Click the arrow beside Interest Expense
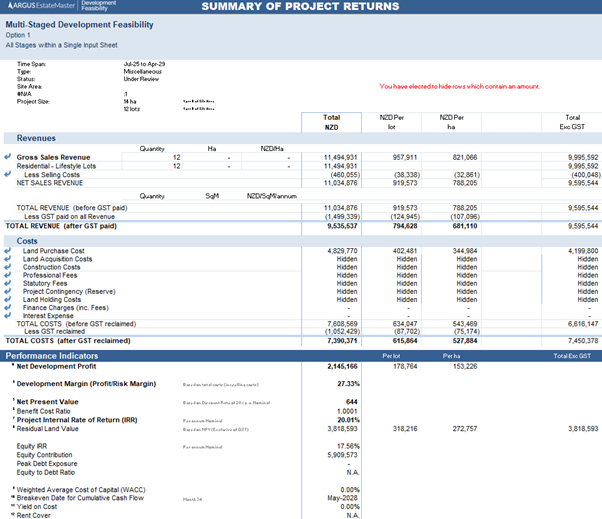This screenshot has height=519, width=602. coord(7,316)
